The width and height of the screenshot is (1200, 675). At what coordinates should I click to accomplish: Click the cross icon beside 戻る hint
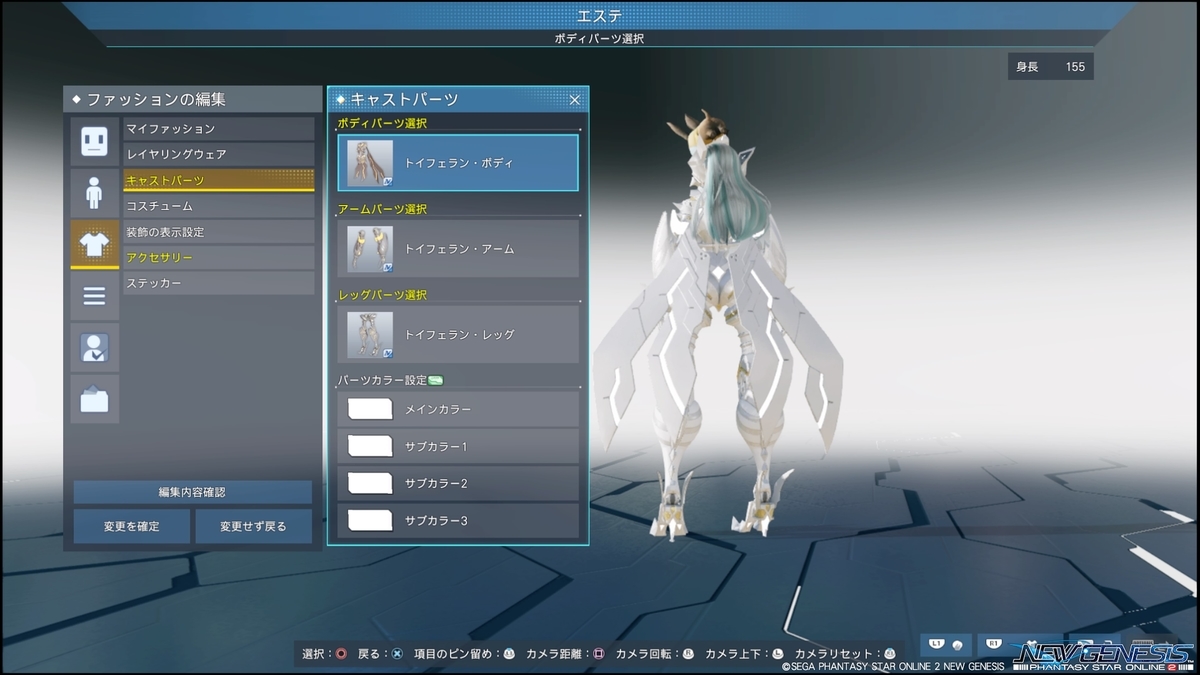(397, 654)
